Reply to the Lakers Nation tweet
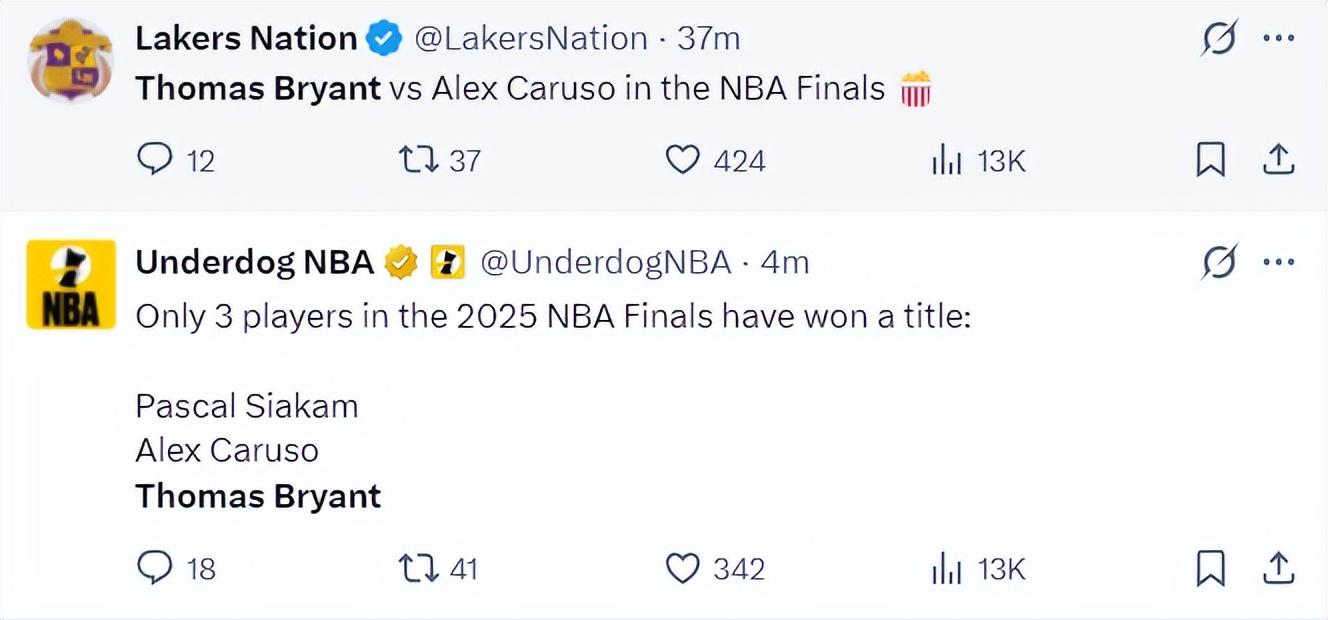Screen dimensions: 1328x620 tap(155, 160)
